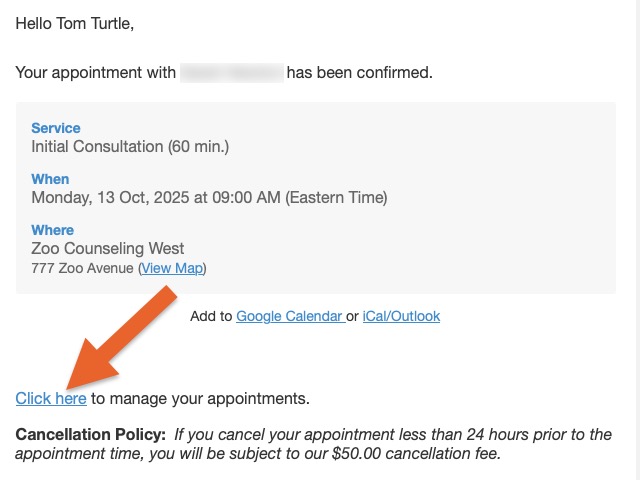This screenshot has height=480, width=640.
Task: Select the Where heading label
Action: pos(53,230)
